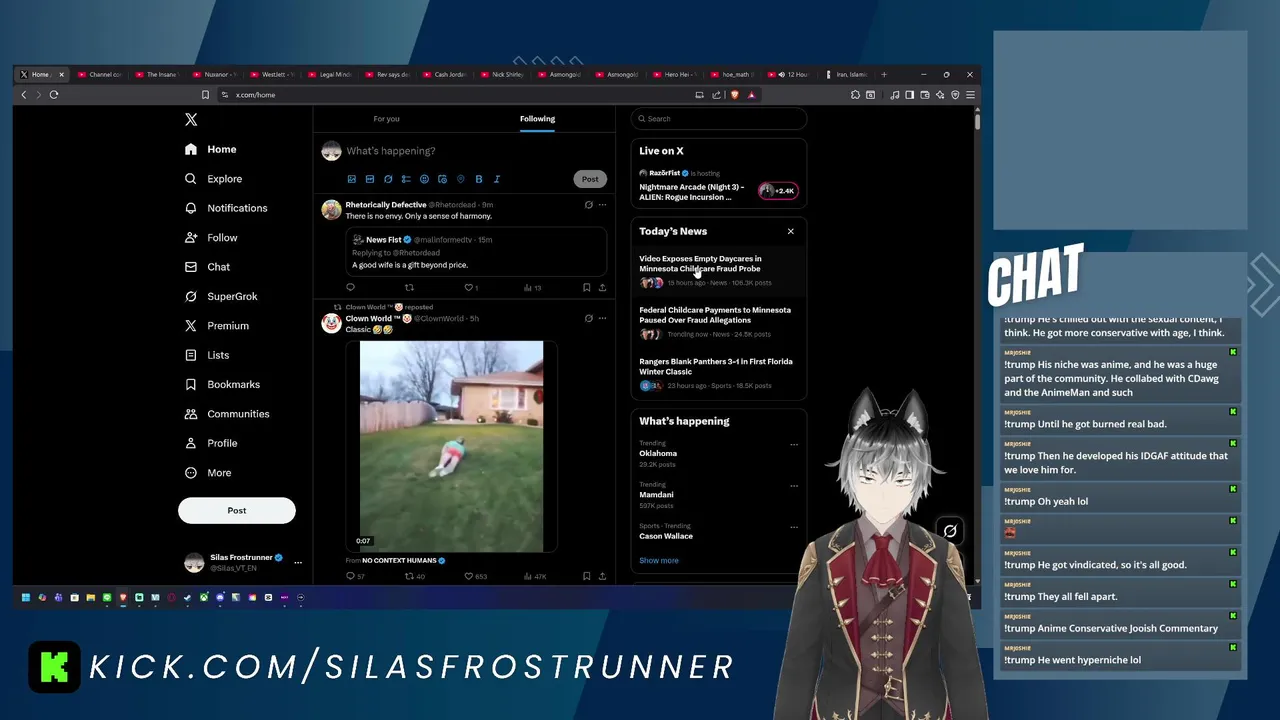Open Federal Childcare Payments to Minnesota story

tap(719, 322)
